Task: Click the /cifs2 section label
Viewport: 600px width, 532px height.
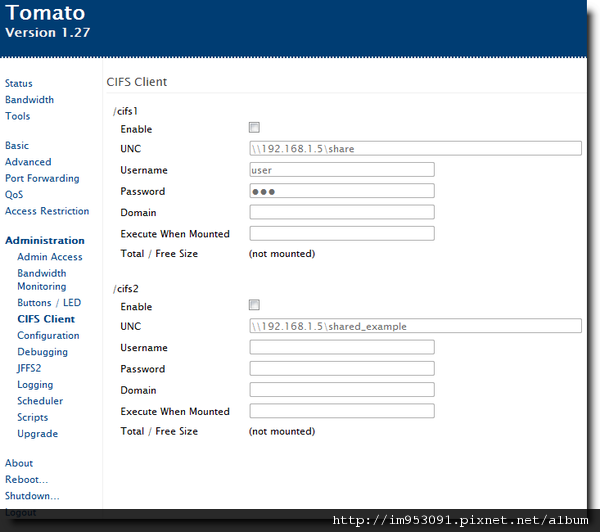Action: coord(126,289)
